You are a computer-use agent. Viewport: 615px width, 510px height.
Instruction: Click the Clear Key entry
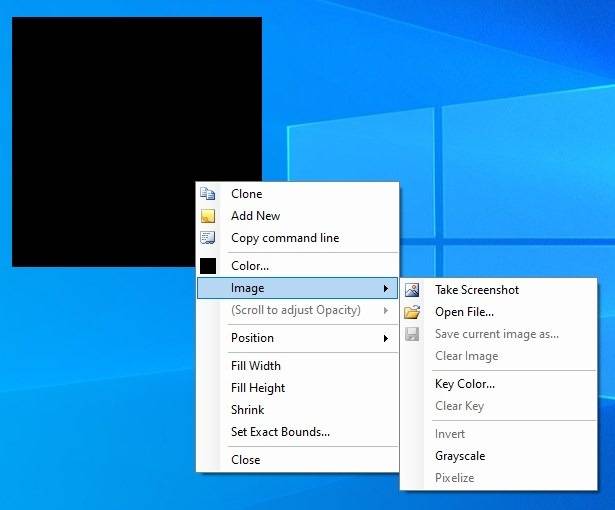pyautogui.click(x=499, y=406)
